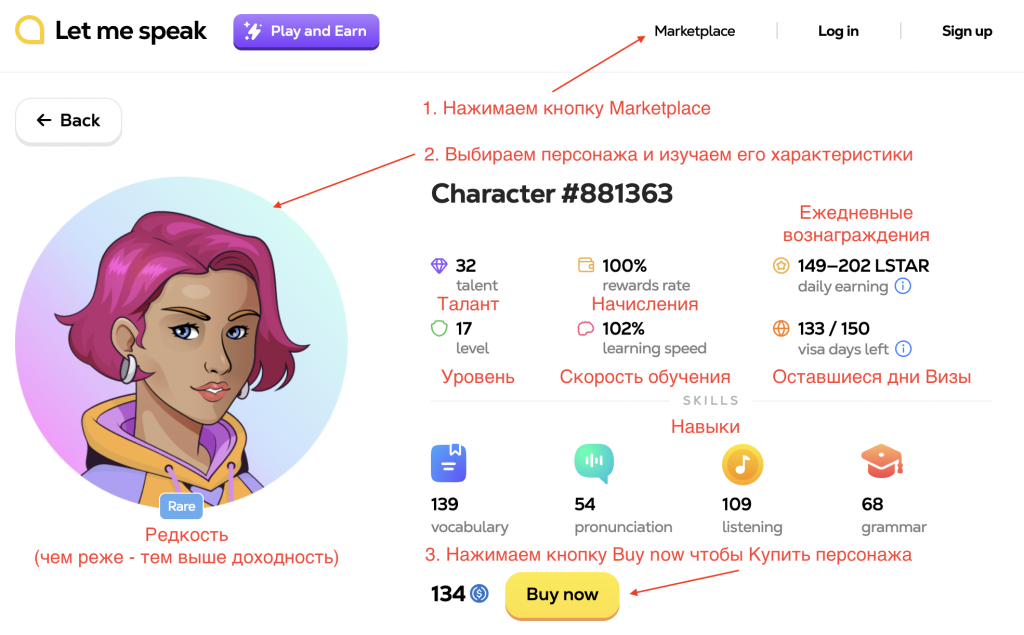
Task: Buy the character with Buy now
Action: [562, 595]
